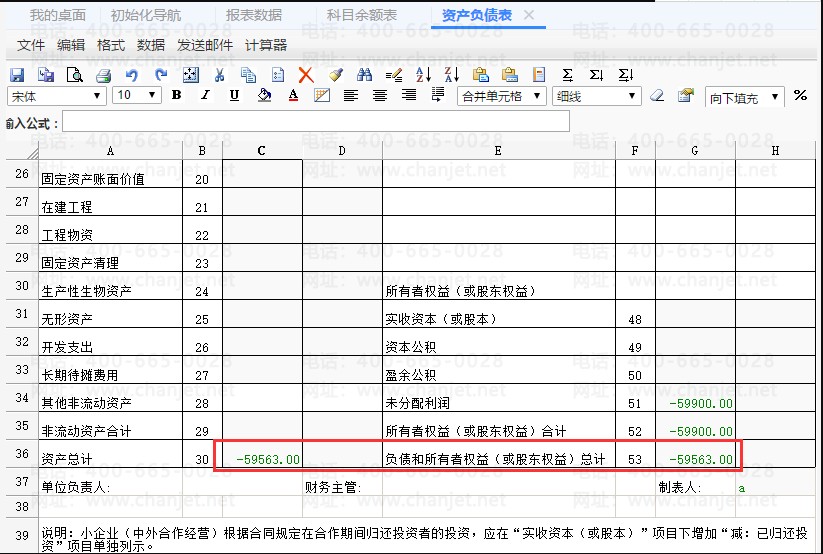Click the first clipboard folder icon
Viewport: 823px width, 554px height.
point(480,75)
